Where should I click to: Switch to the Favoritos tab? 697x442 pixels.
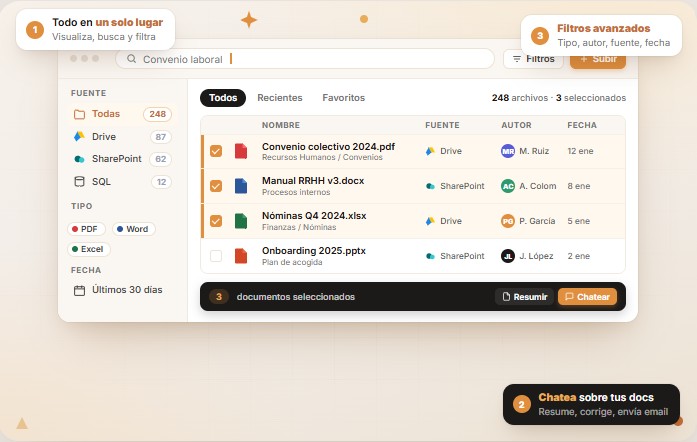(x=343, y=98)
